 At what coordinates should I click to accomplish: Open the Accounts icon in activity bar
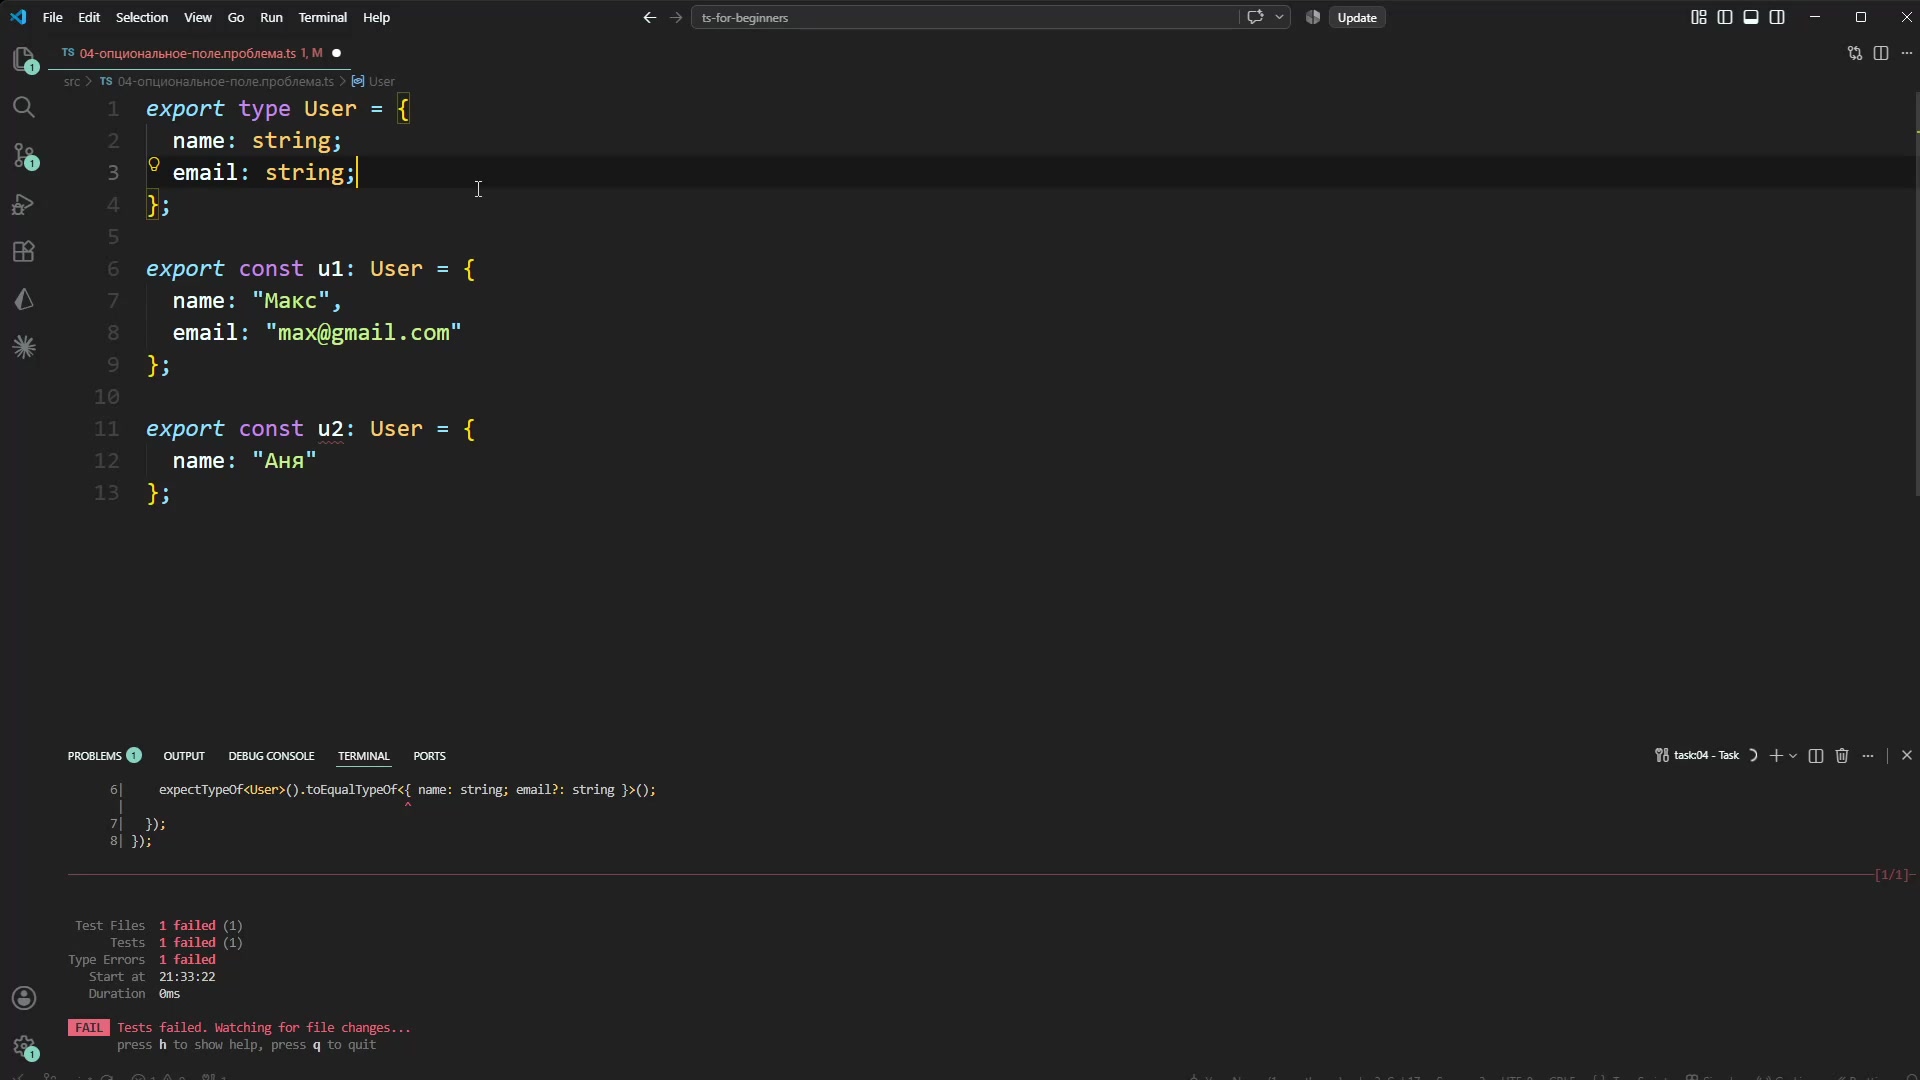click(24, 998)
